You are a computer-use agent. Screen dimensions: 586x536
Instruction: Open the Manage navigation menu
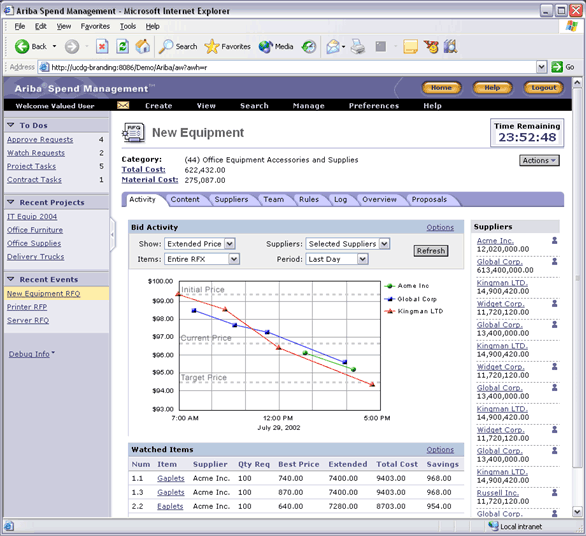308,106
